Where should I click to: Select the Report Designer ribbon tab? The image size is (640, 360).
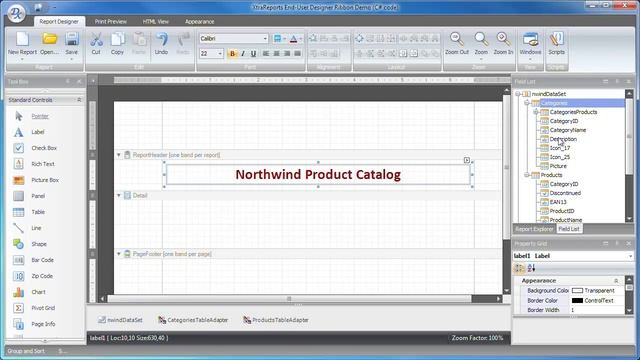59,21
